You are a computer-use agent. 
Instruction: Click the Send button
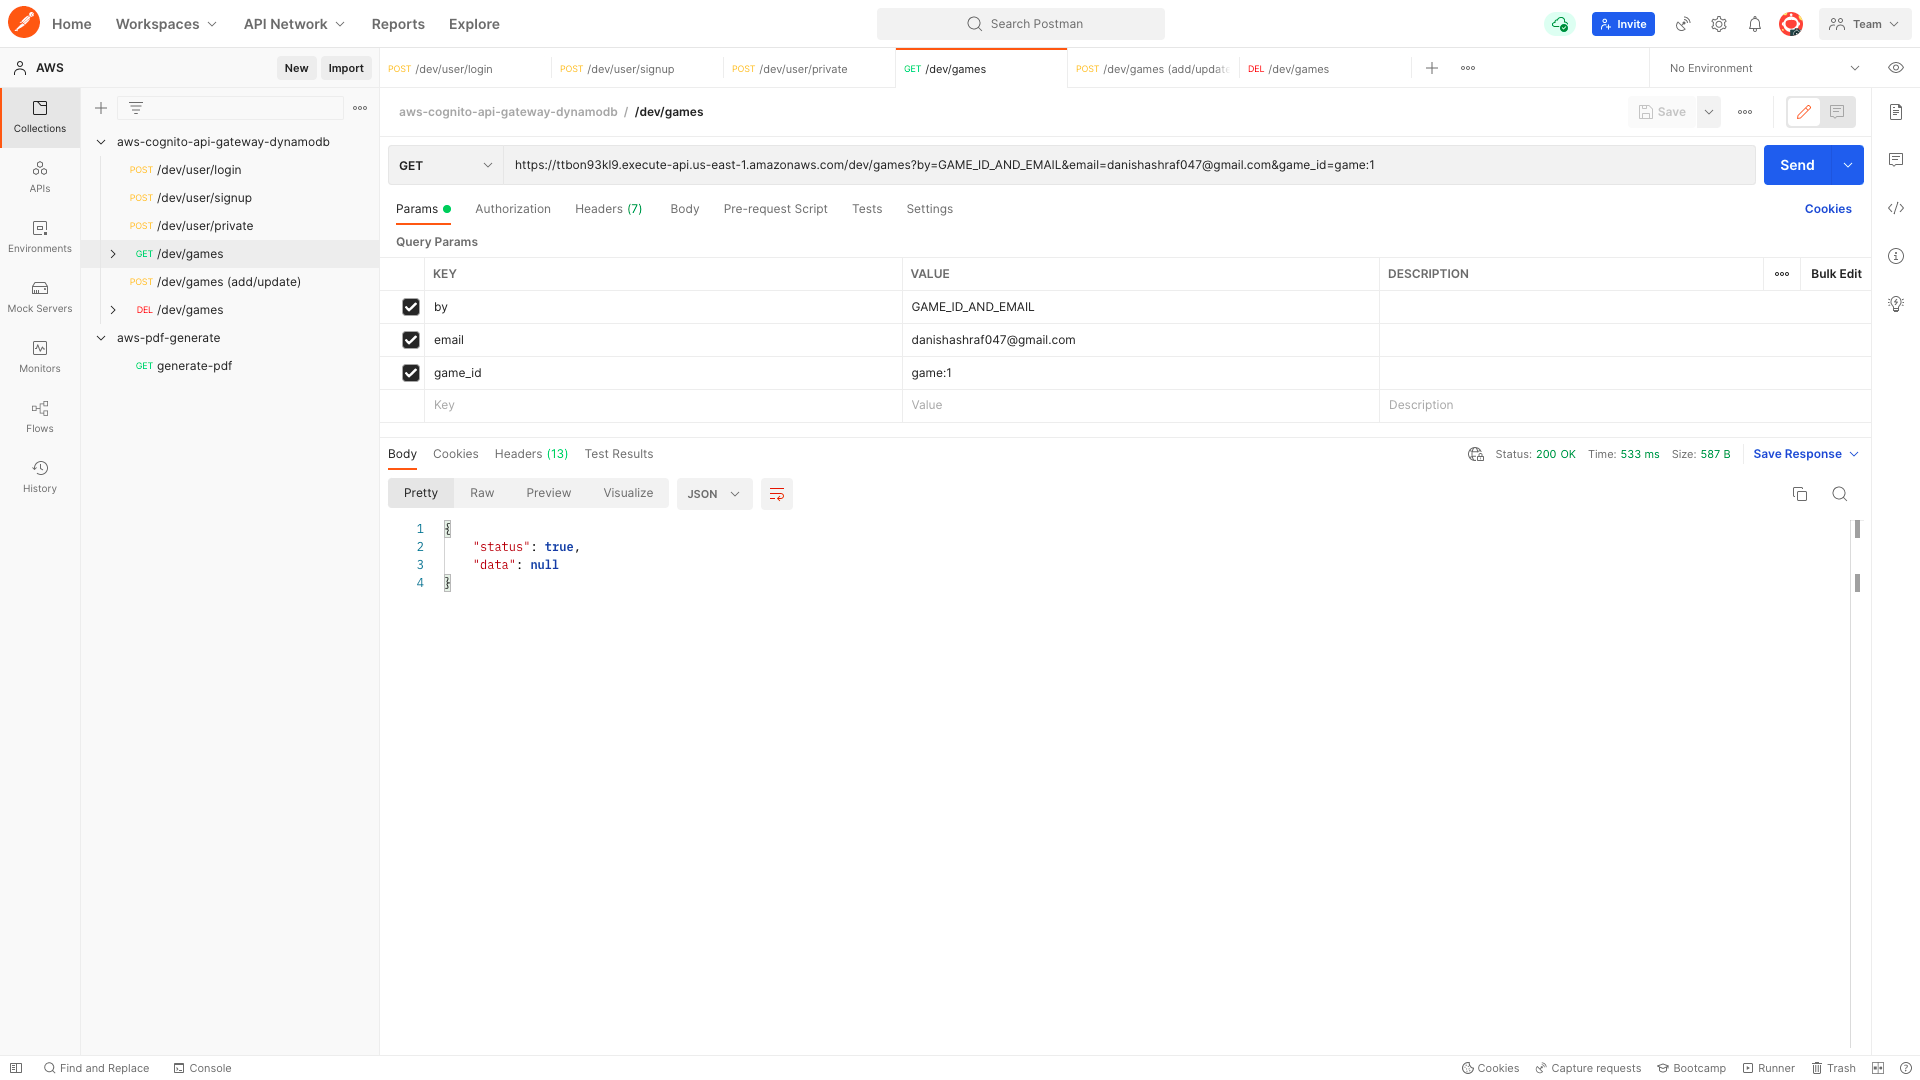[x=1796, y=165]
